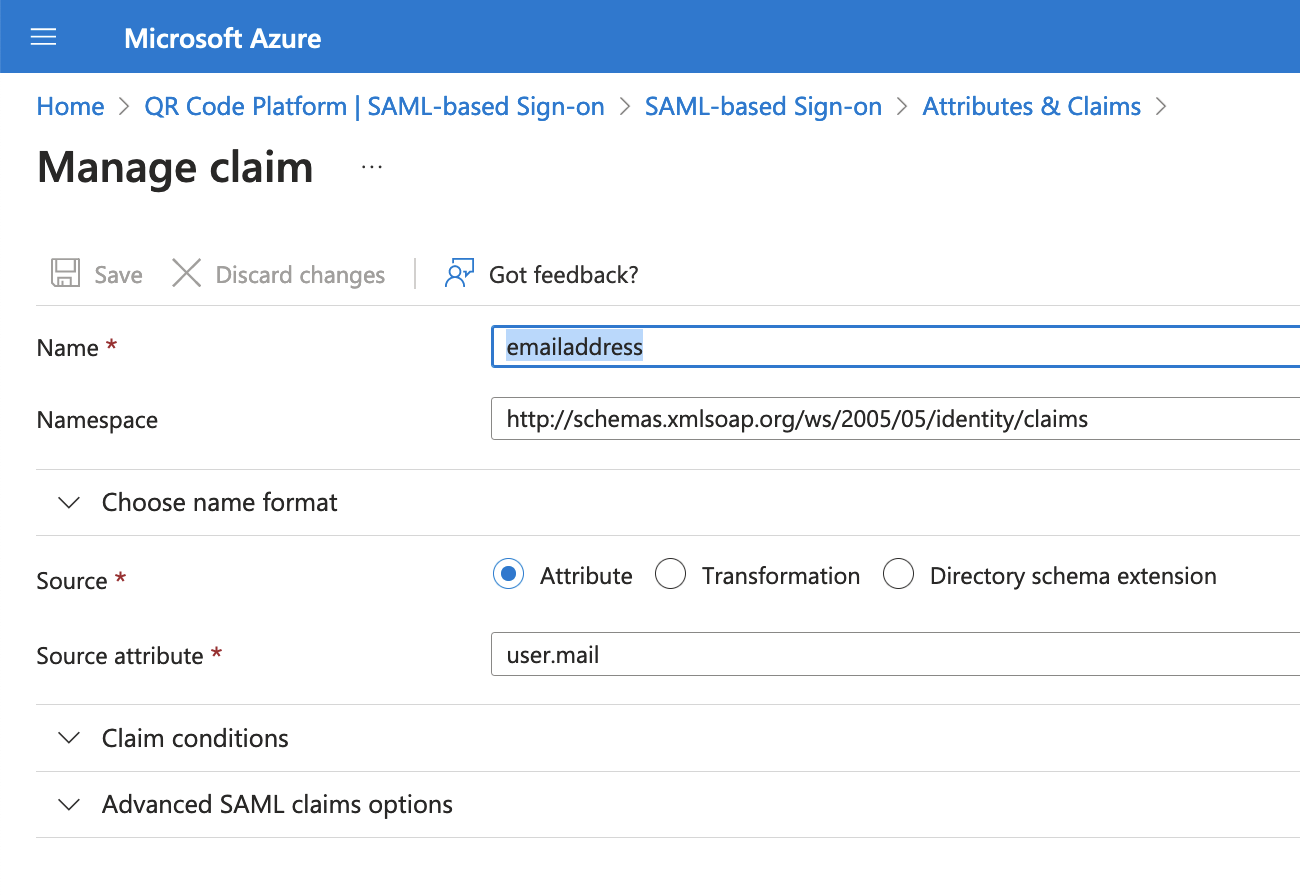Click the Source attribute label
Viewport: 1300px width, 896px height.
[x=120, y=656]
